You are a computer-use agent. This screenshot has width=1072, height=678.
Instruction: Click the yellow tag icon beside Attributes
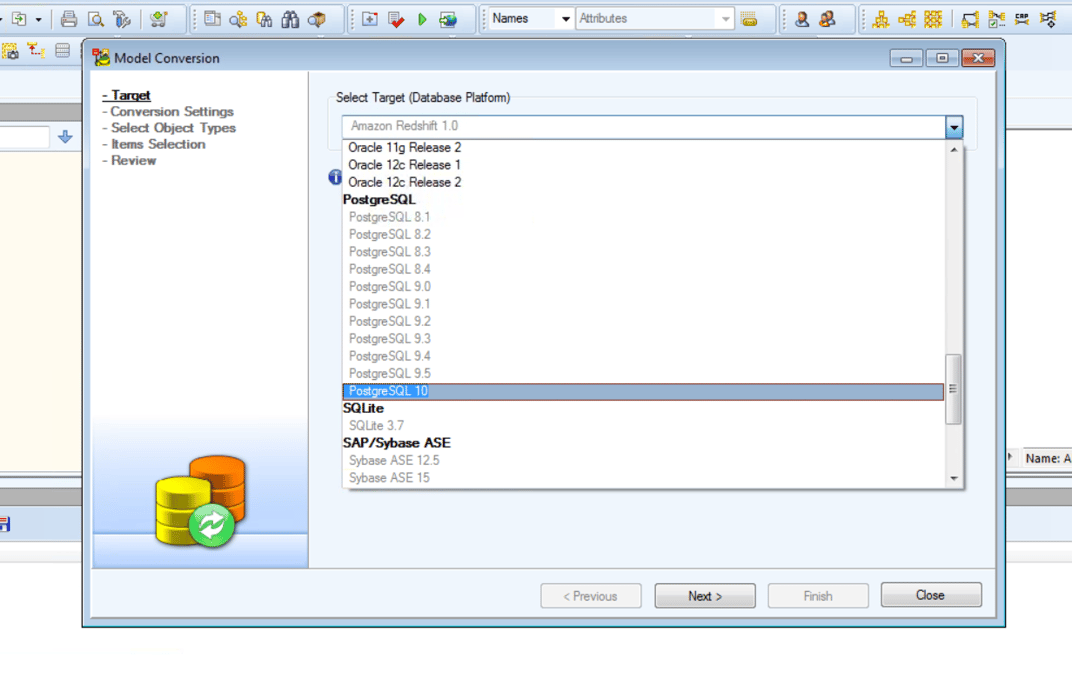(749, 19)
